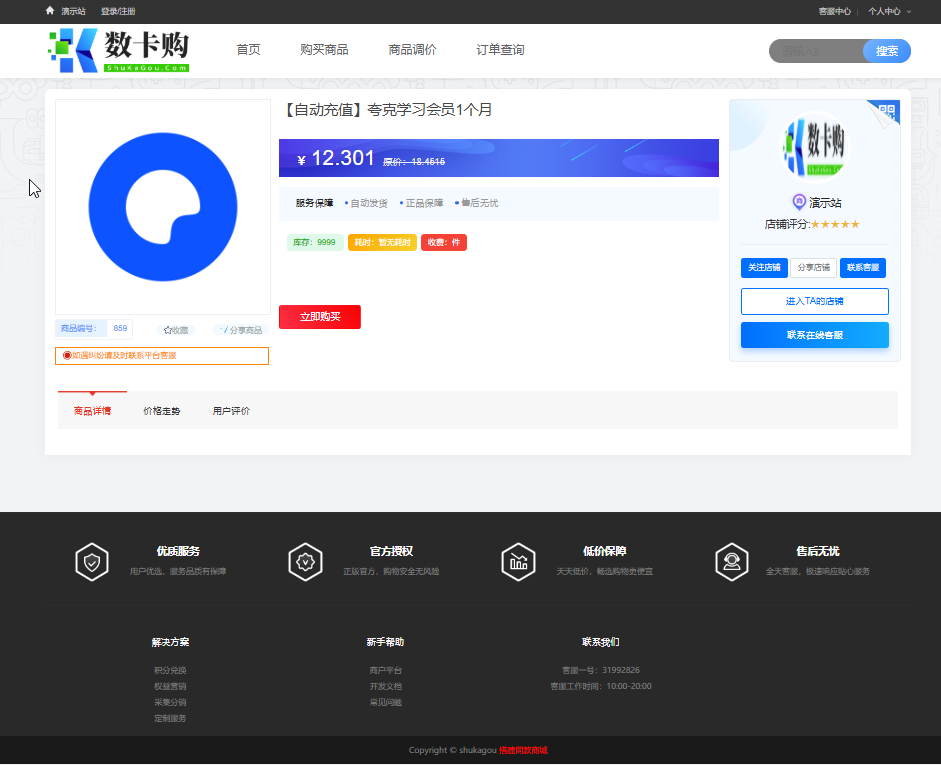Viewport: 941px width, 765px height.
Task: Expand the 个人中心 dropdown
Action: [x=889, y=11]
